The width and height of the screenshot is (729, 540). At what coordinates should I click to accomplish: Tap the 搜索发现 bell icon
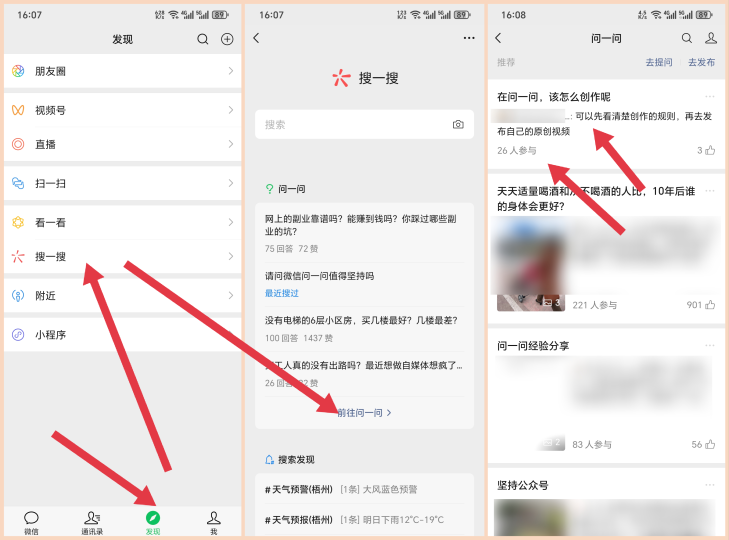coord(269,460)
